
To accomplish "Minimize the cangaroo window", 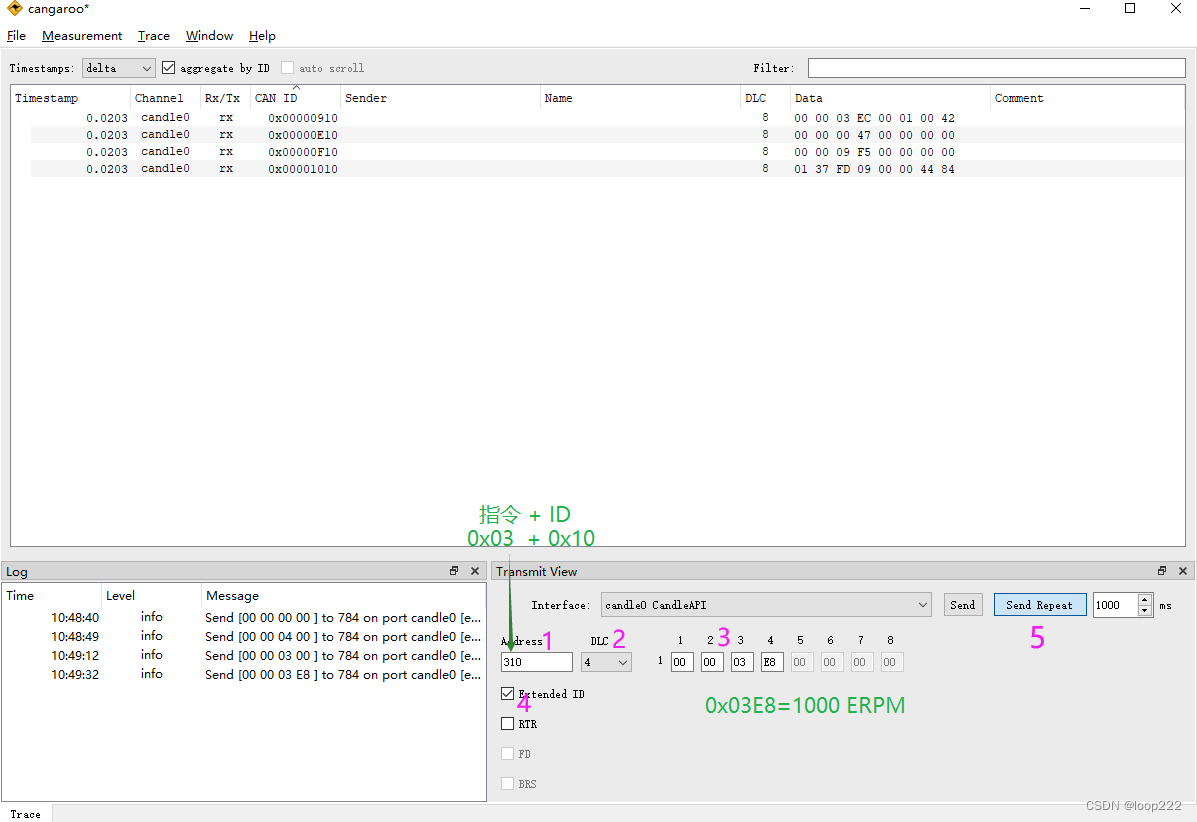I will (x=1085, y=8).
